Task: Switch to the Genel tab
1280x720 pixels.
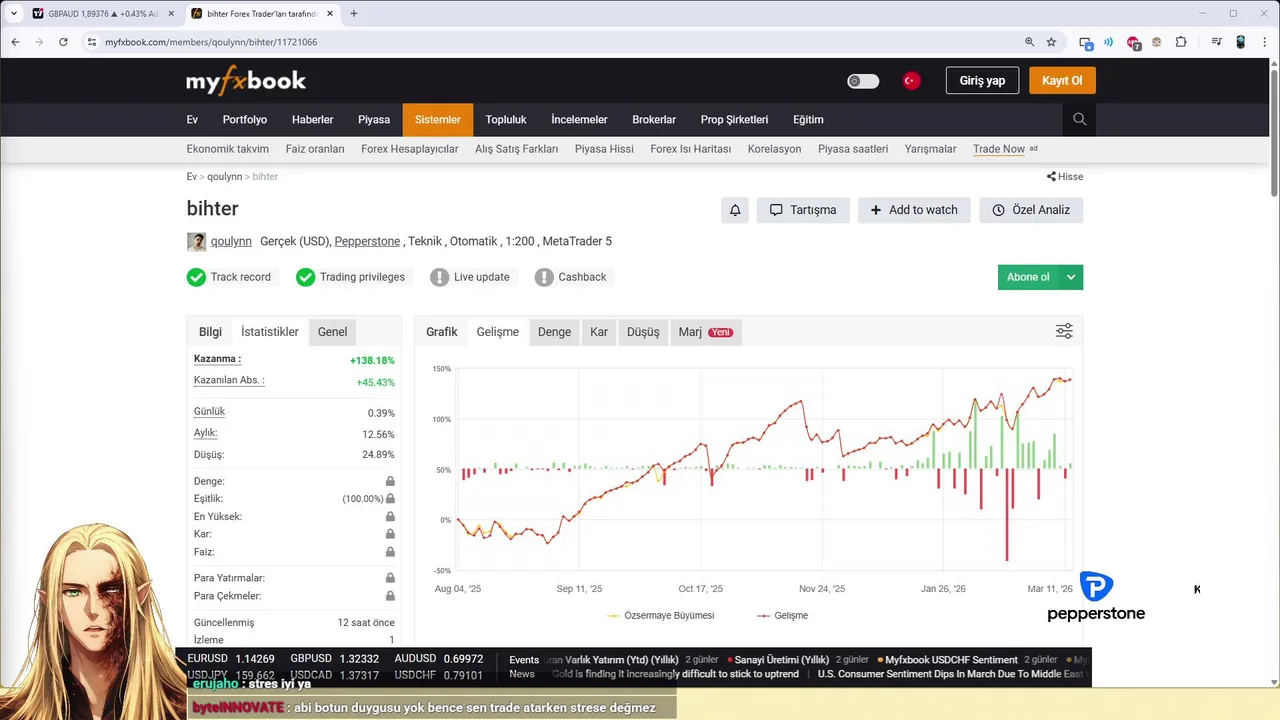Action: [333, 332]
